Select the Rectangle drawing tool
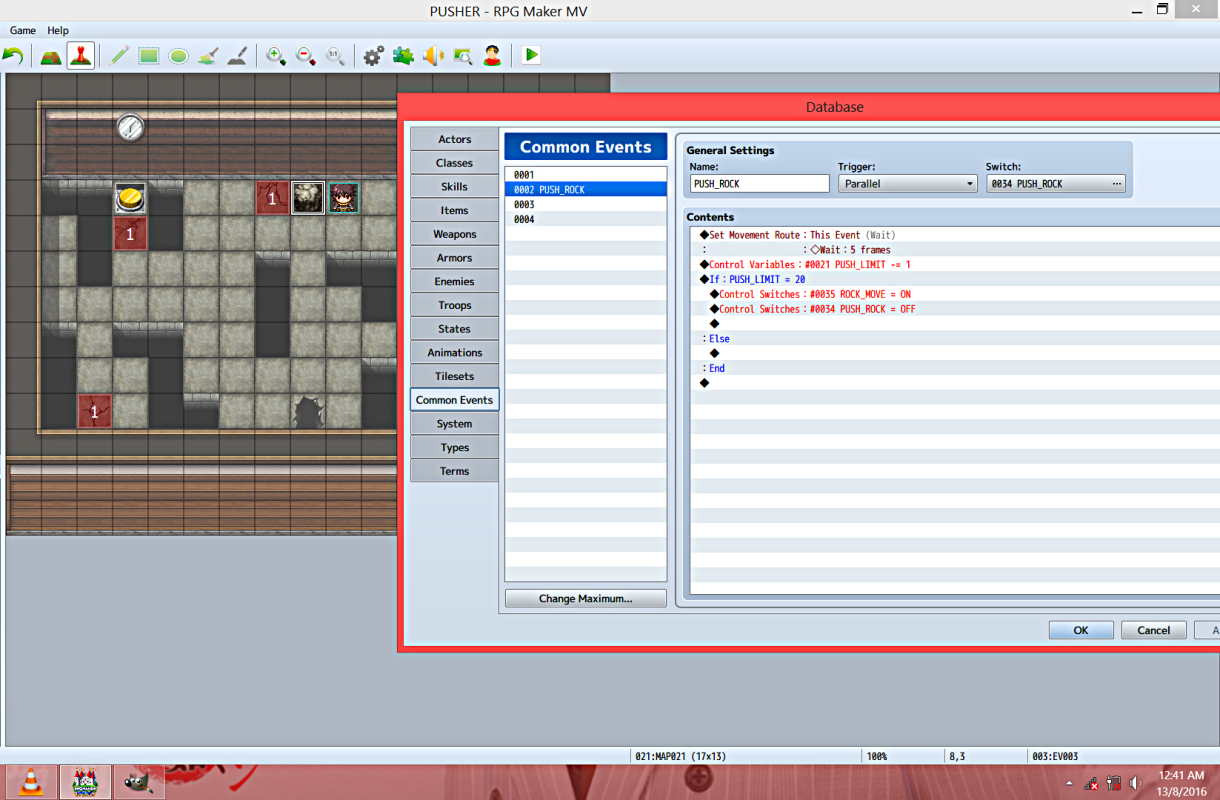The height and width of the screenshot is (800, 1220). (149, 56)
